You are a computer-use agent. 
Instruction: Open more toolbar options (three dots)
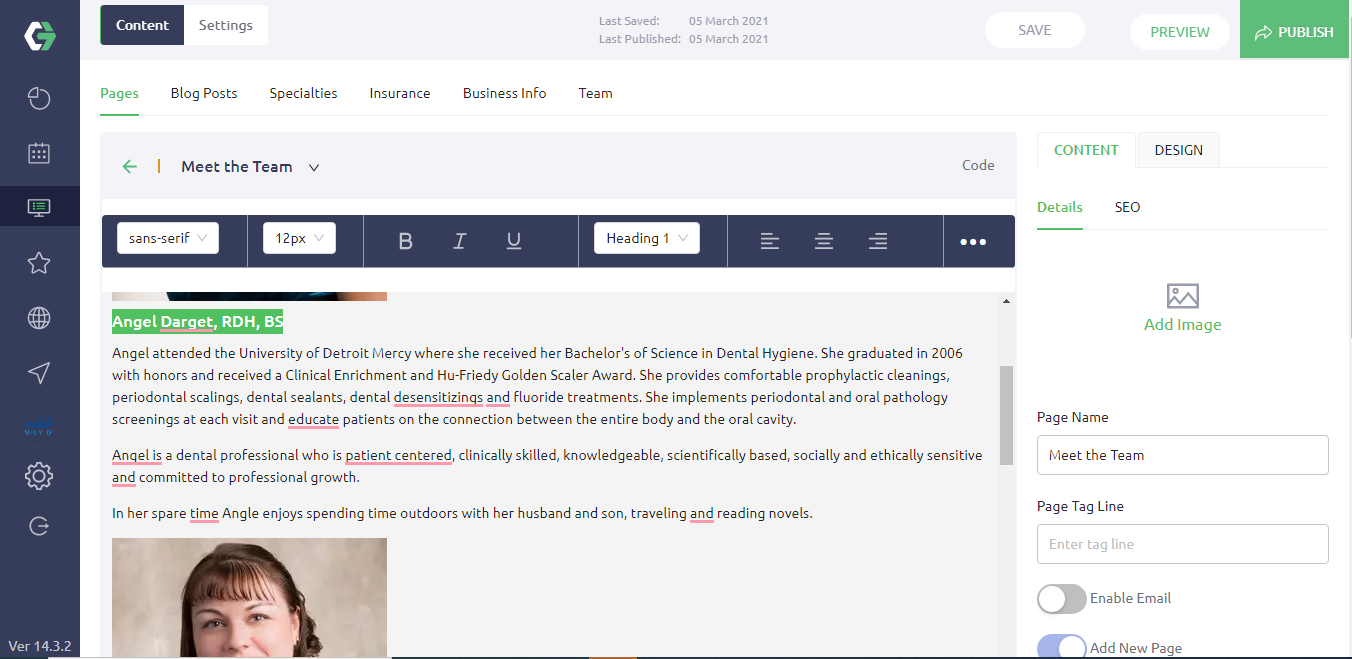pos(973,241)
